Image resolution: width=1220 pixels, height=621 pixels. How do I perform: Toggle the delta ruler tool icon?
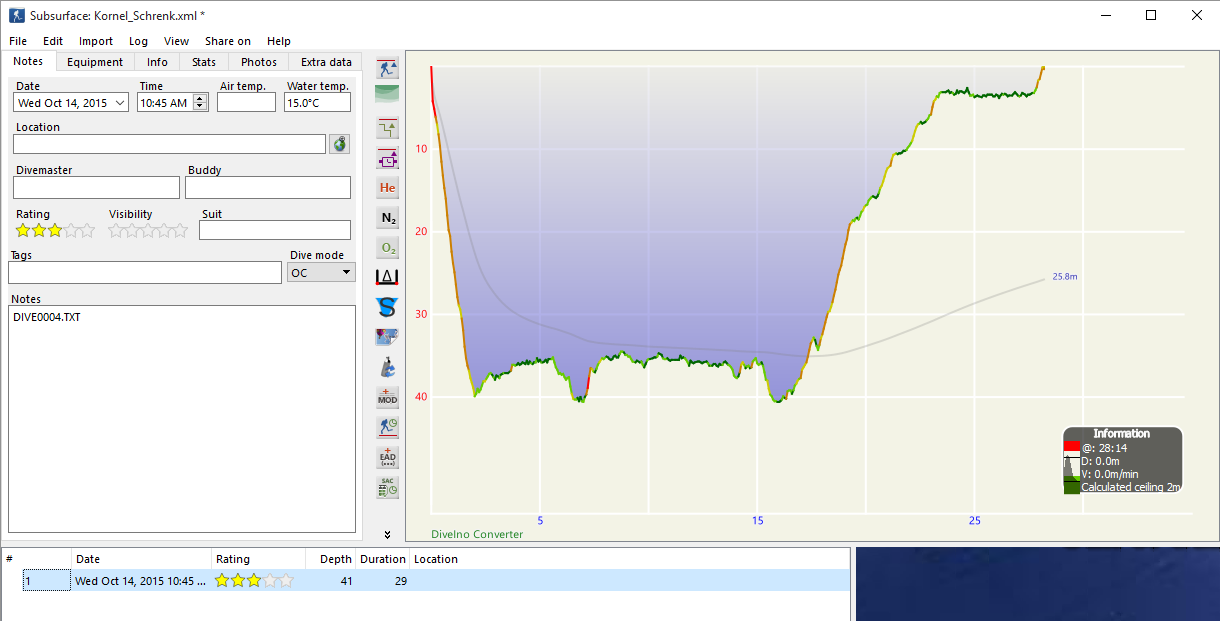(387, 277)
